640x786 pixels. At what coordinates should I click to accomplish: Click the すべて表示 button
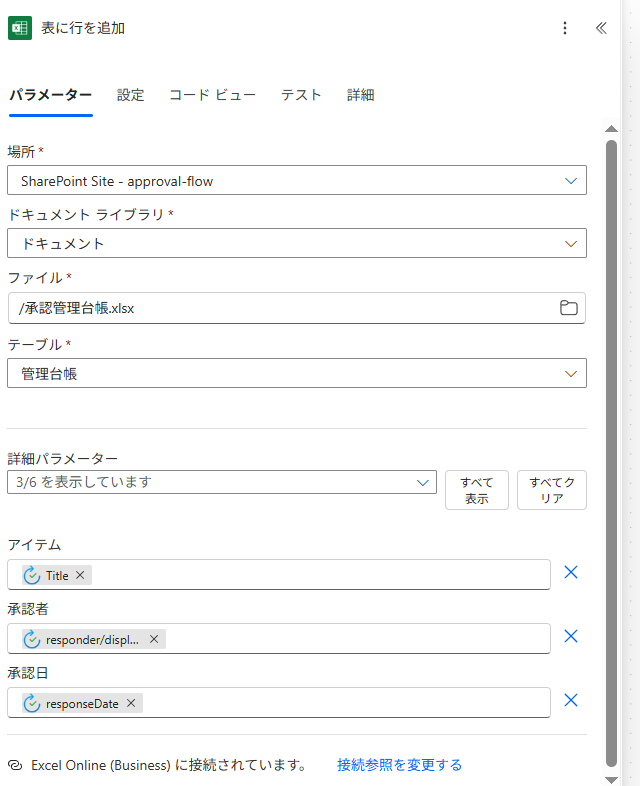(477, 490)
